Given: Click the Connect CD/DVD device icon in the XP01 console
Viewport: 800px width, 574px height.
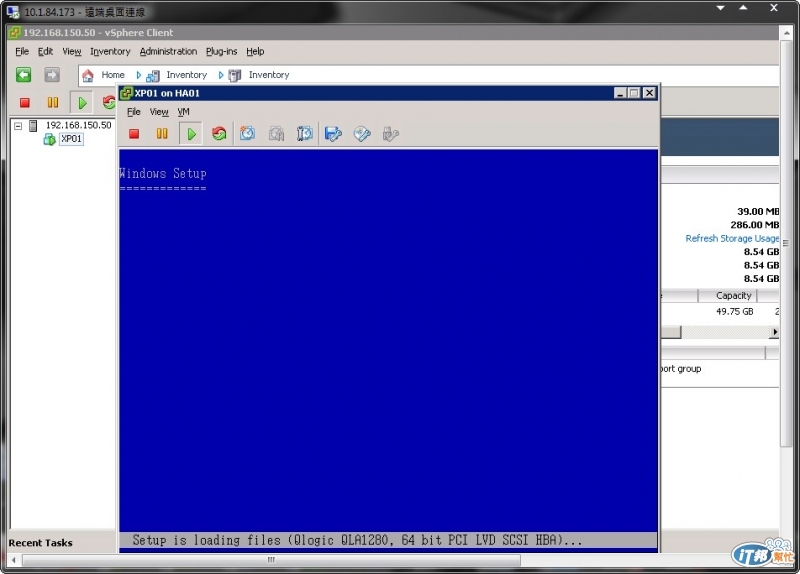Looking at the screenshot, I should [362, 134].
